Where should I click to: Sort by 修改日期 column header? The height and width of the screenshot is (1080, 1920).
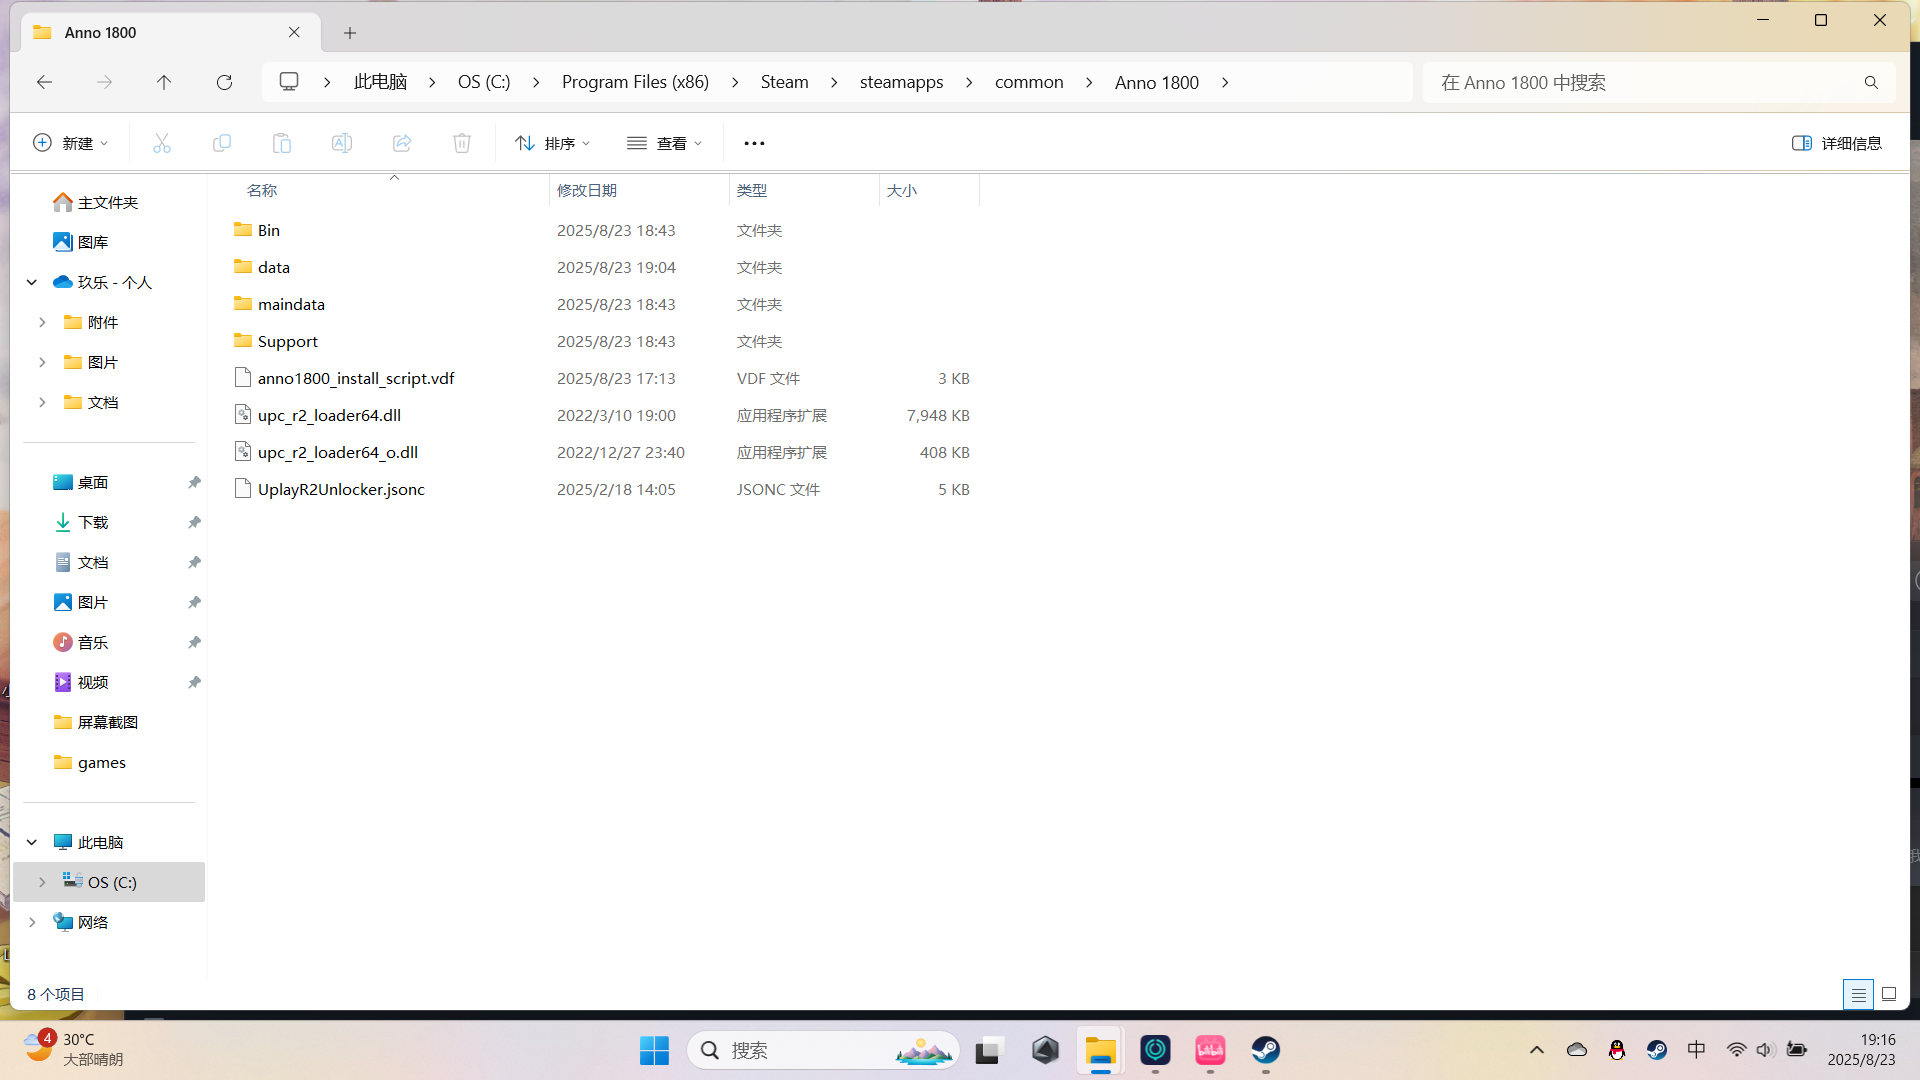coord(587,190)
